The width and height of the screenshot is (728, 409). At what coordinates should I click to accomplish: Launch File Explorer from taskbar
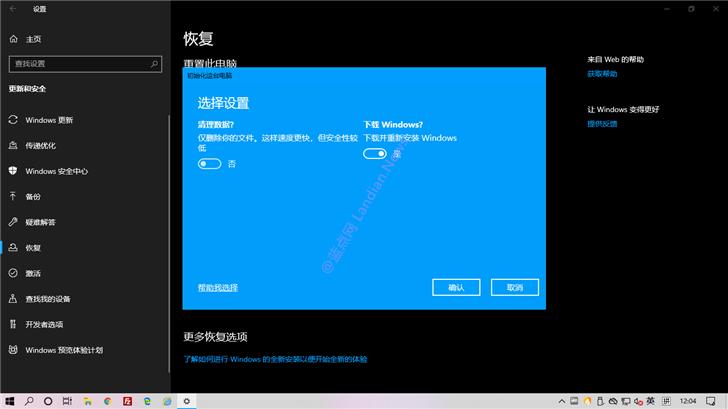88,401
